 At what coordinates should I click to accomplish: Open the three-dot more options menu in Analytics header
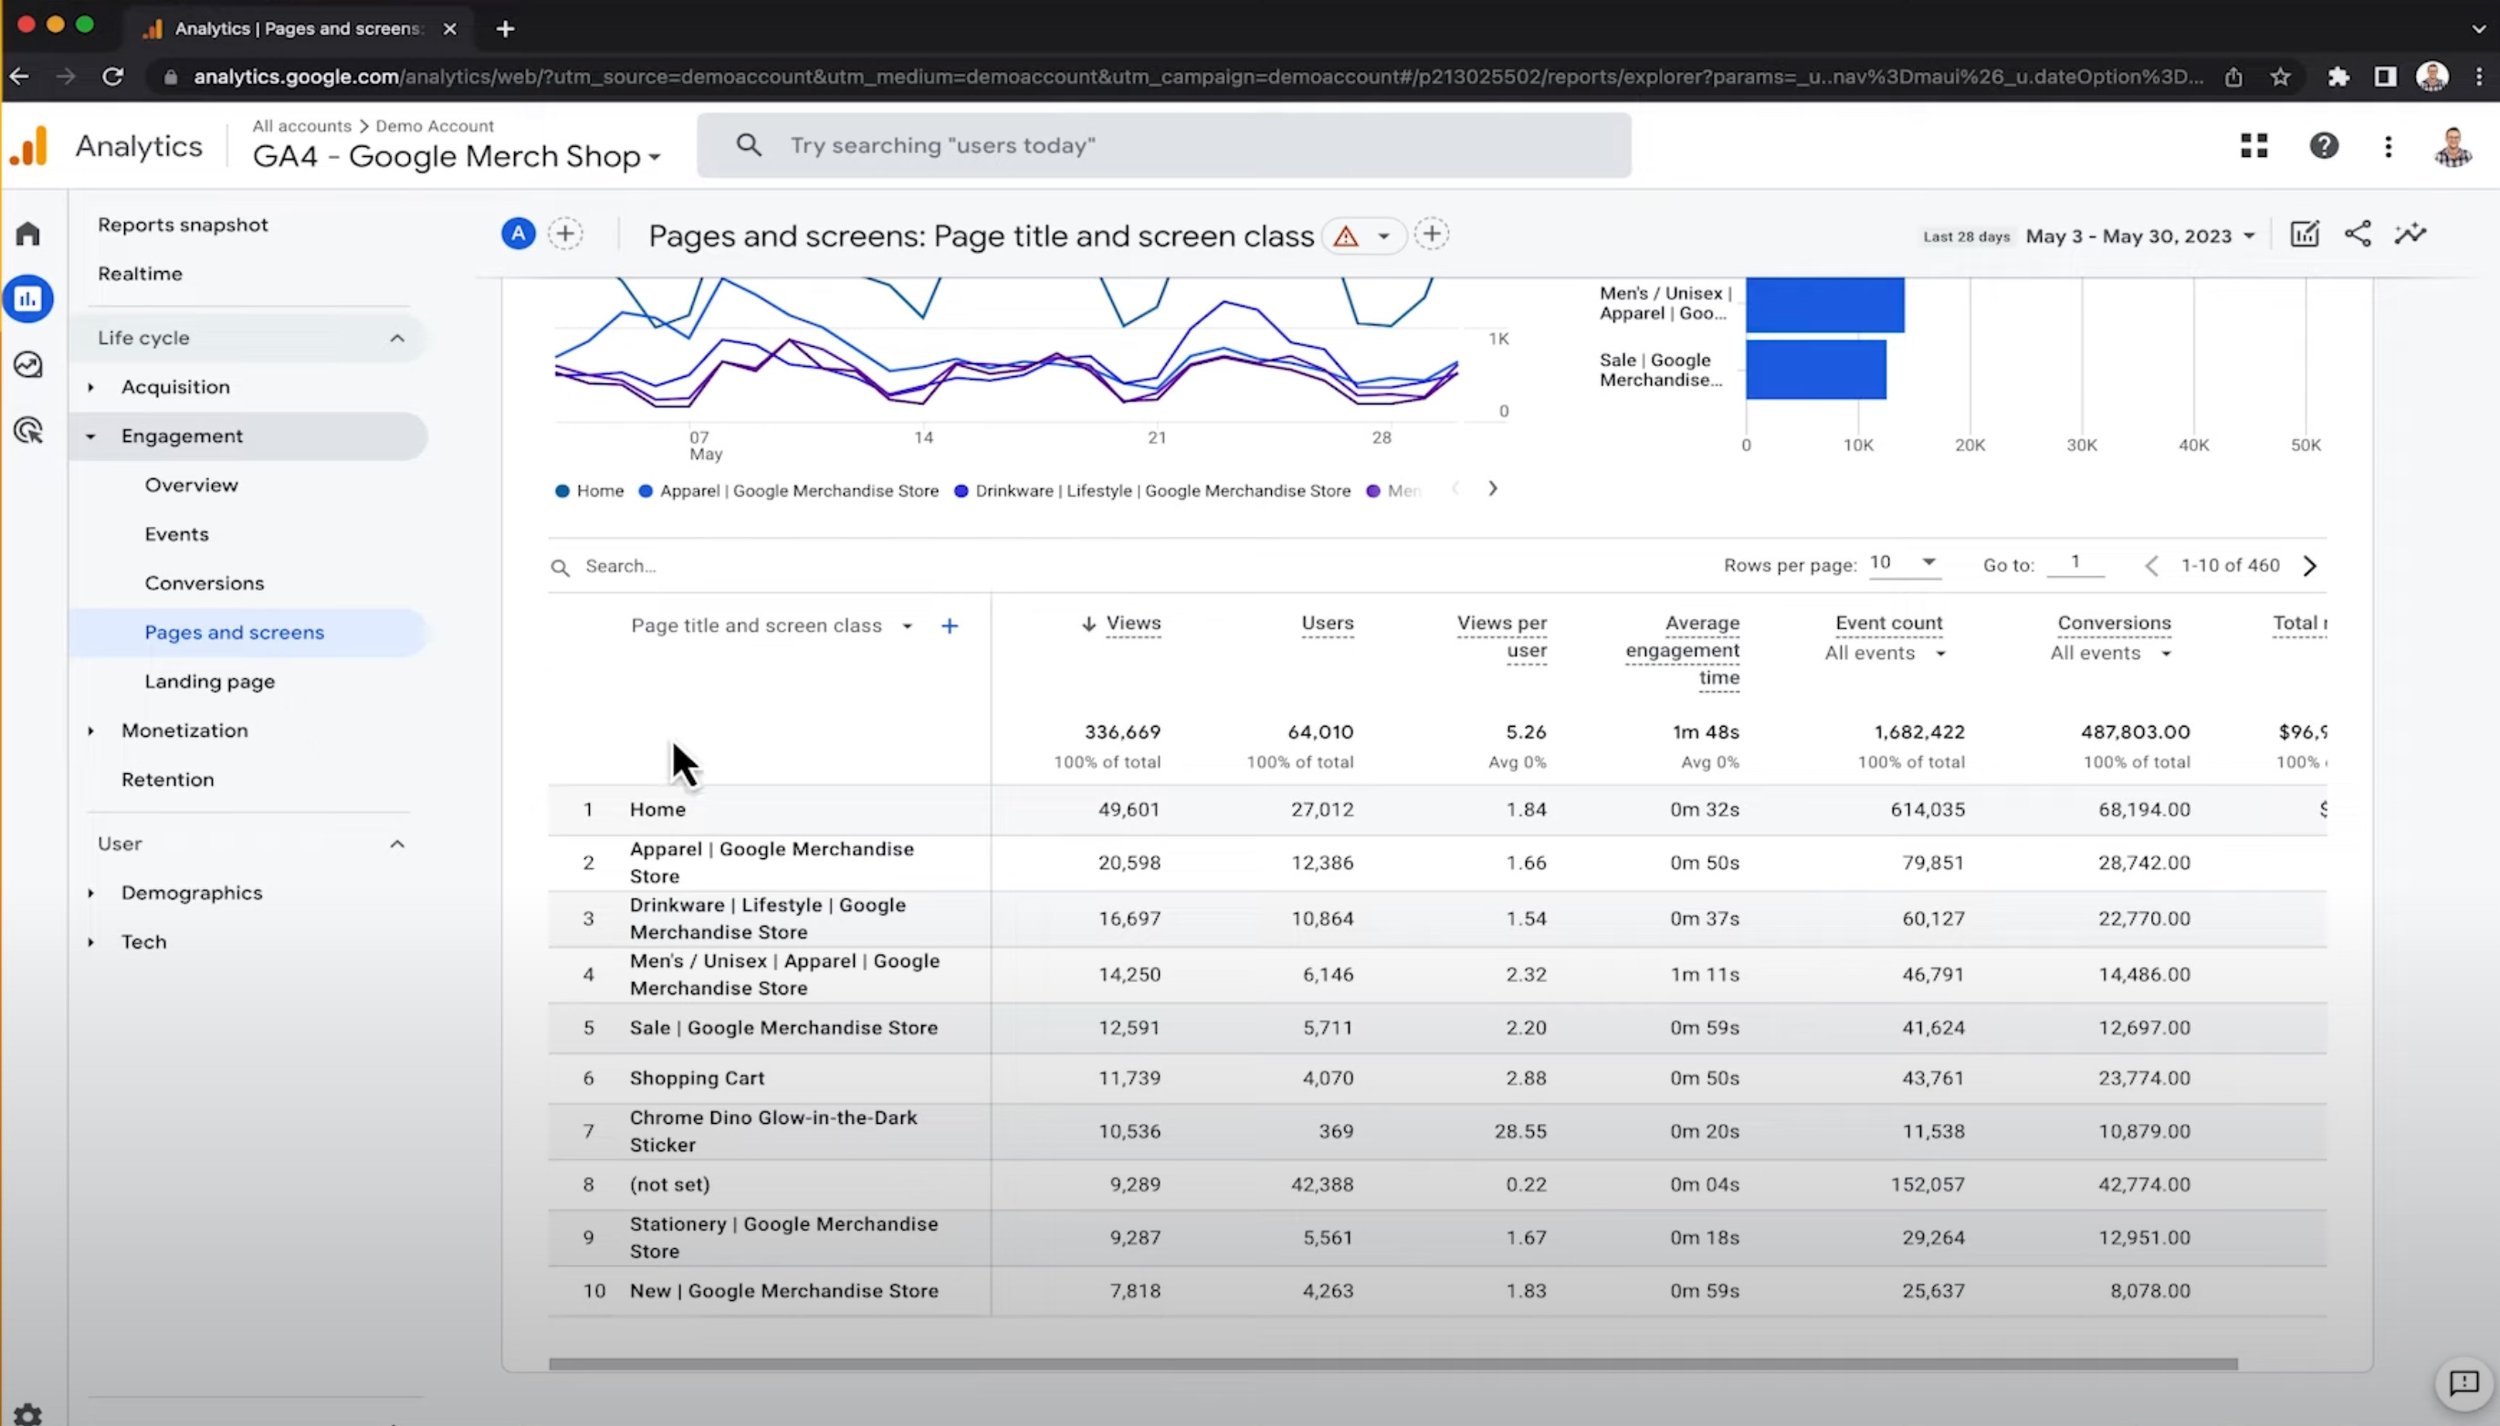coord(2388,147)
